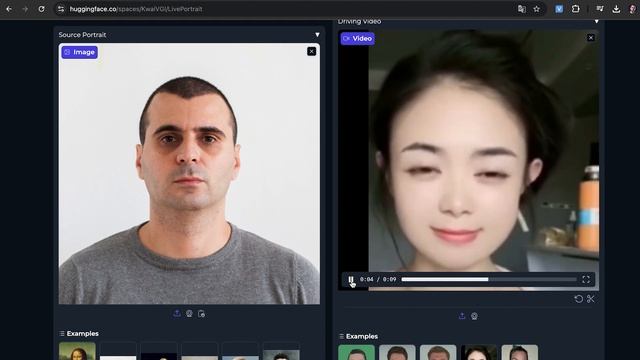Upload a source portrait file

coord(177,313)
